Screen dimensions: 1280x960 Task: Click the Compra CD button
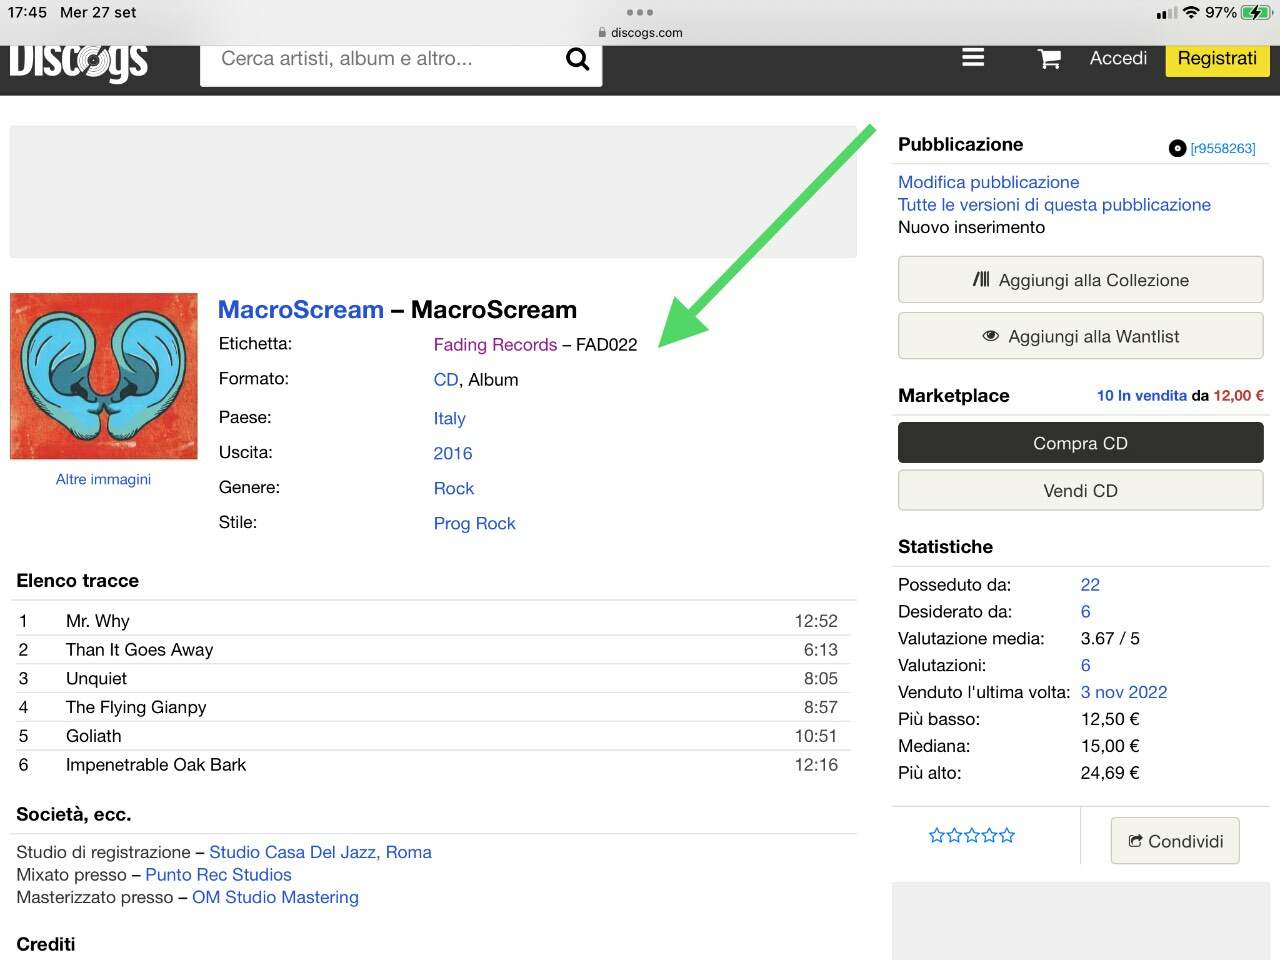pos(1080,443)
